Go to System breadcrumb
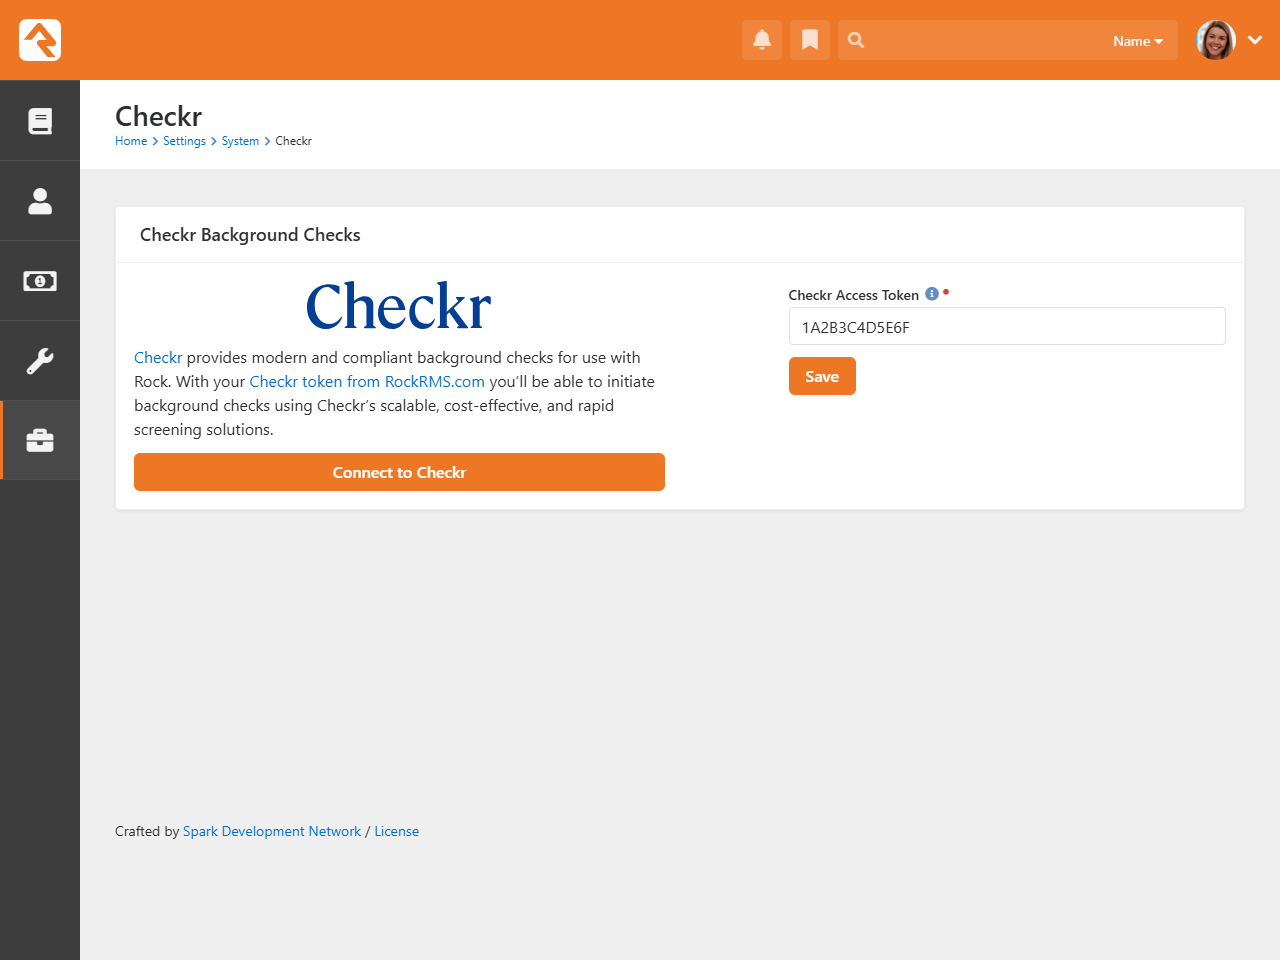Viewport: 1280px width, 960px height. point(240,141)
